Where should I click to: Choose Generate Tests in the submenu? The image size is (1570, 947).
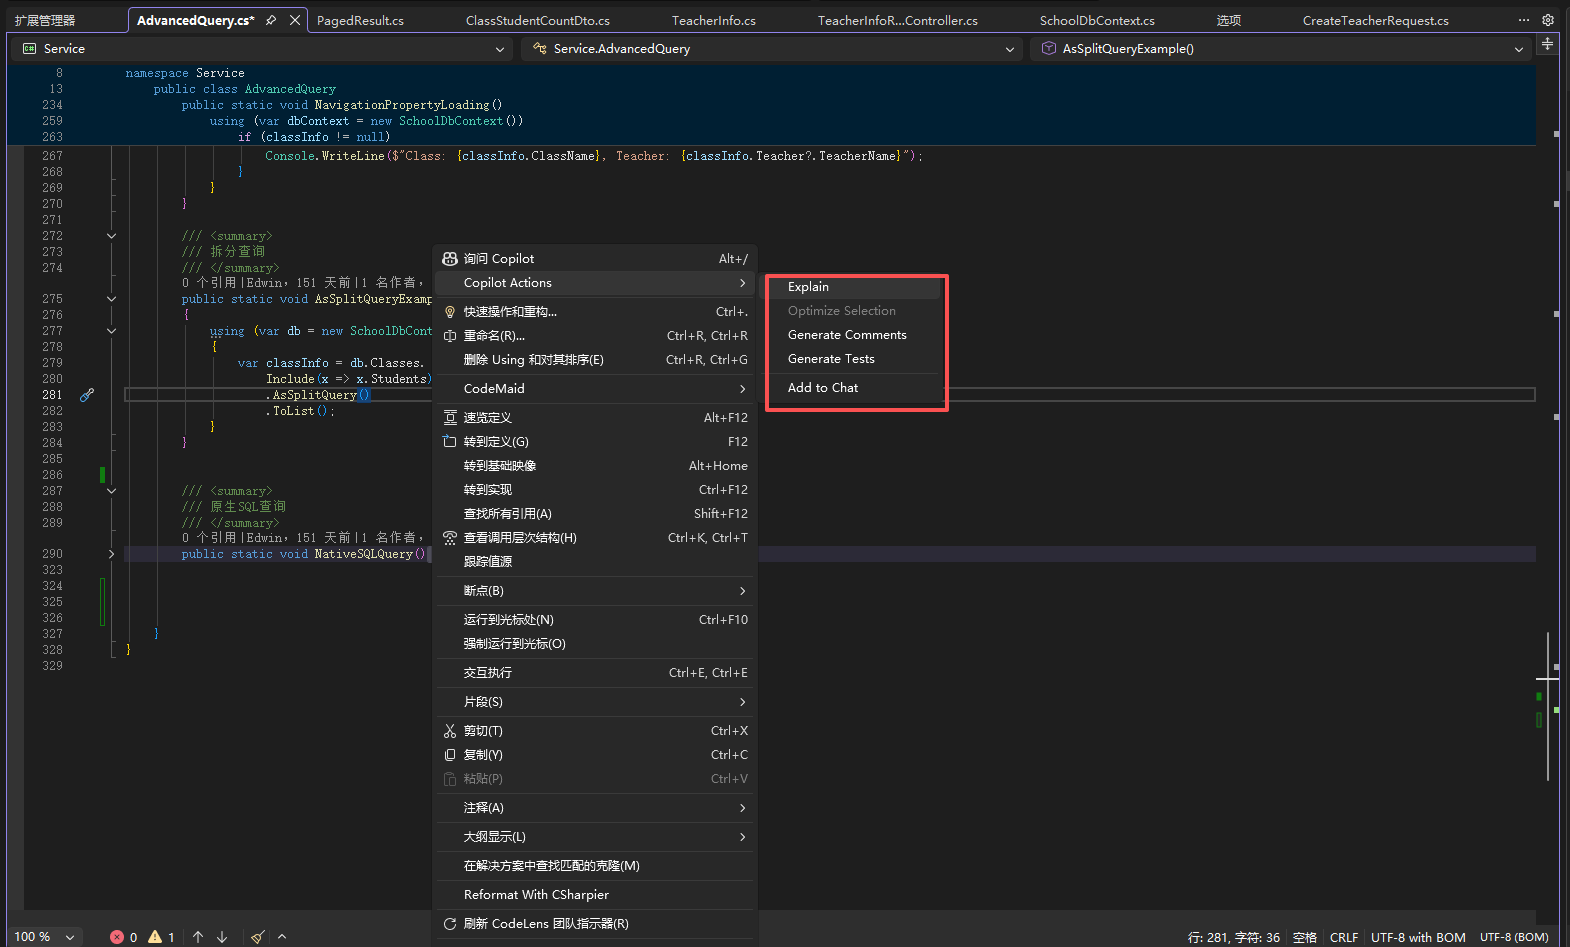(x=831, y=359)
